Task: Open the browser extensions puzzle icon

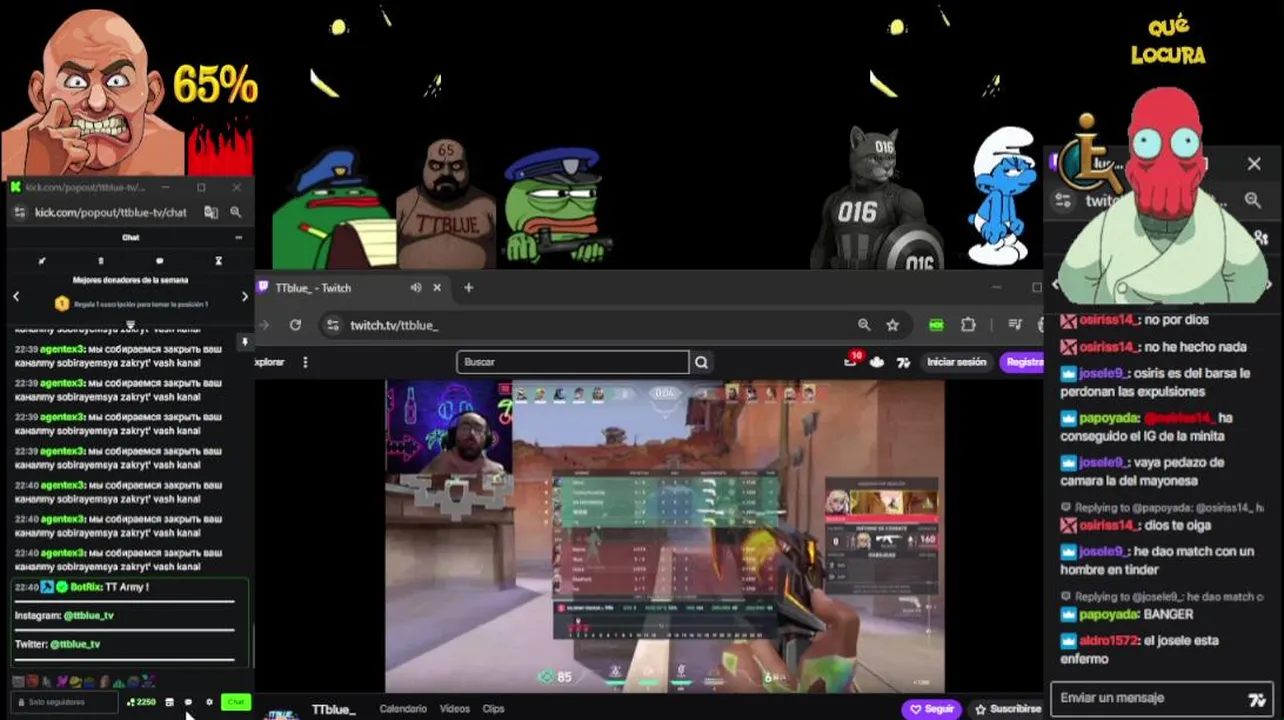Action: click(968, 325)
